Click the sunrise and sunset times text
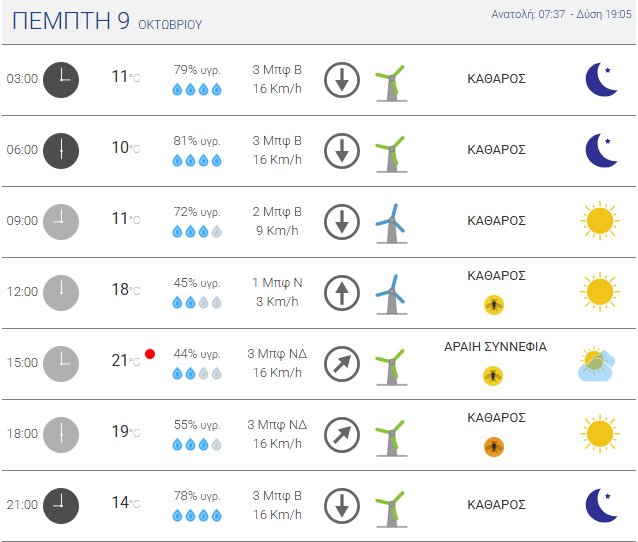Viewport: 638px width, 542px height. coord(562,14)
